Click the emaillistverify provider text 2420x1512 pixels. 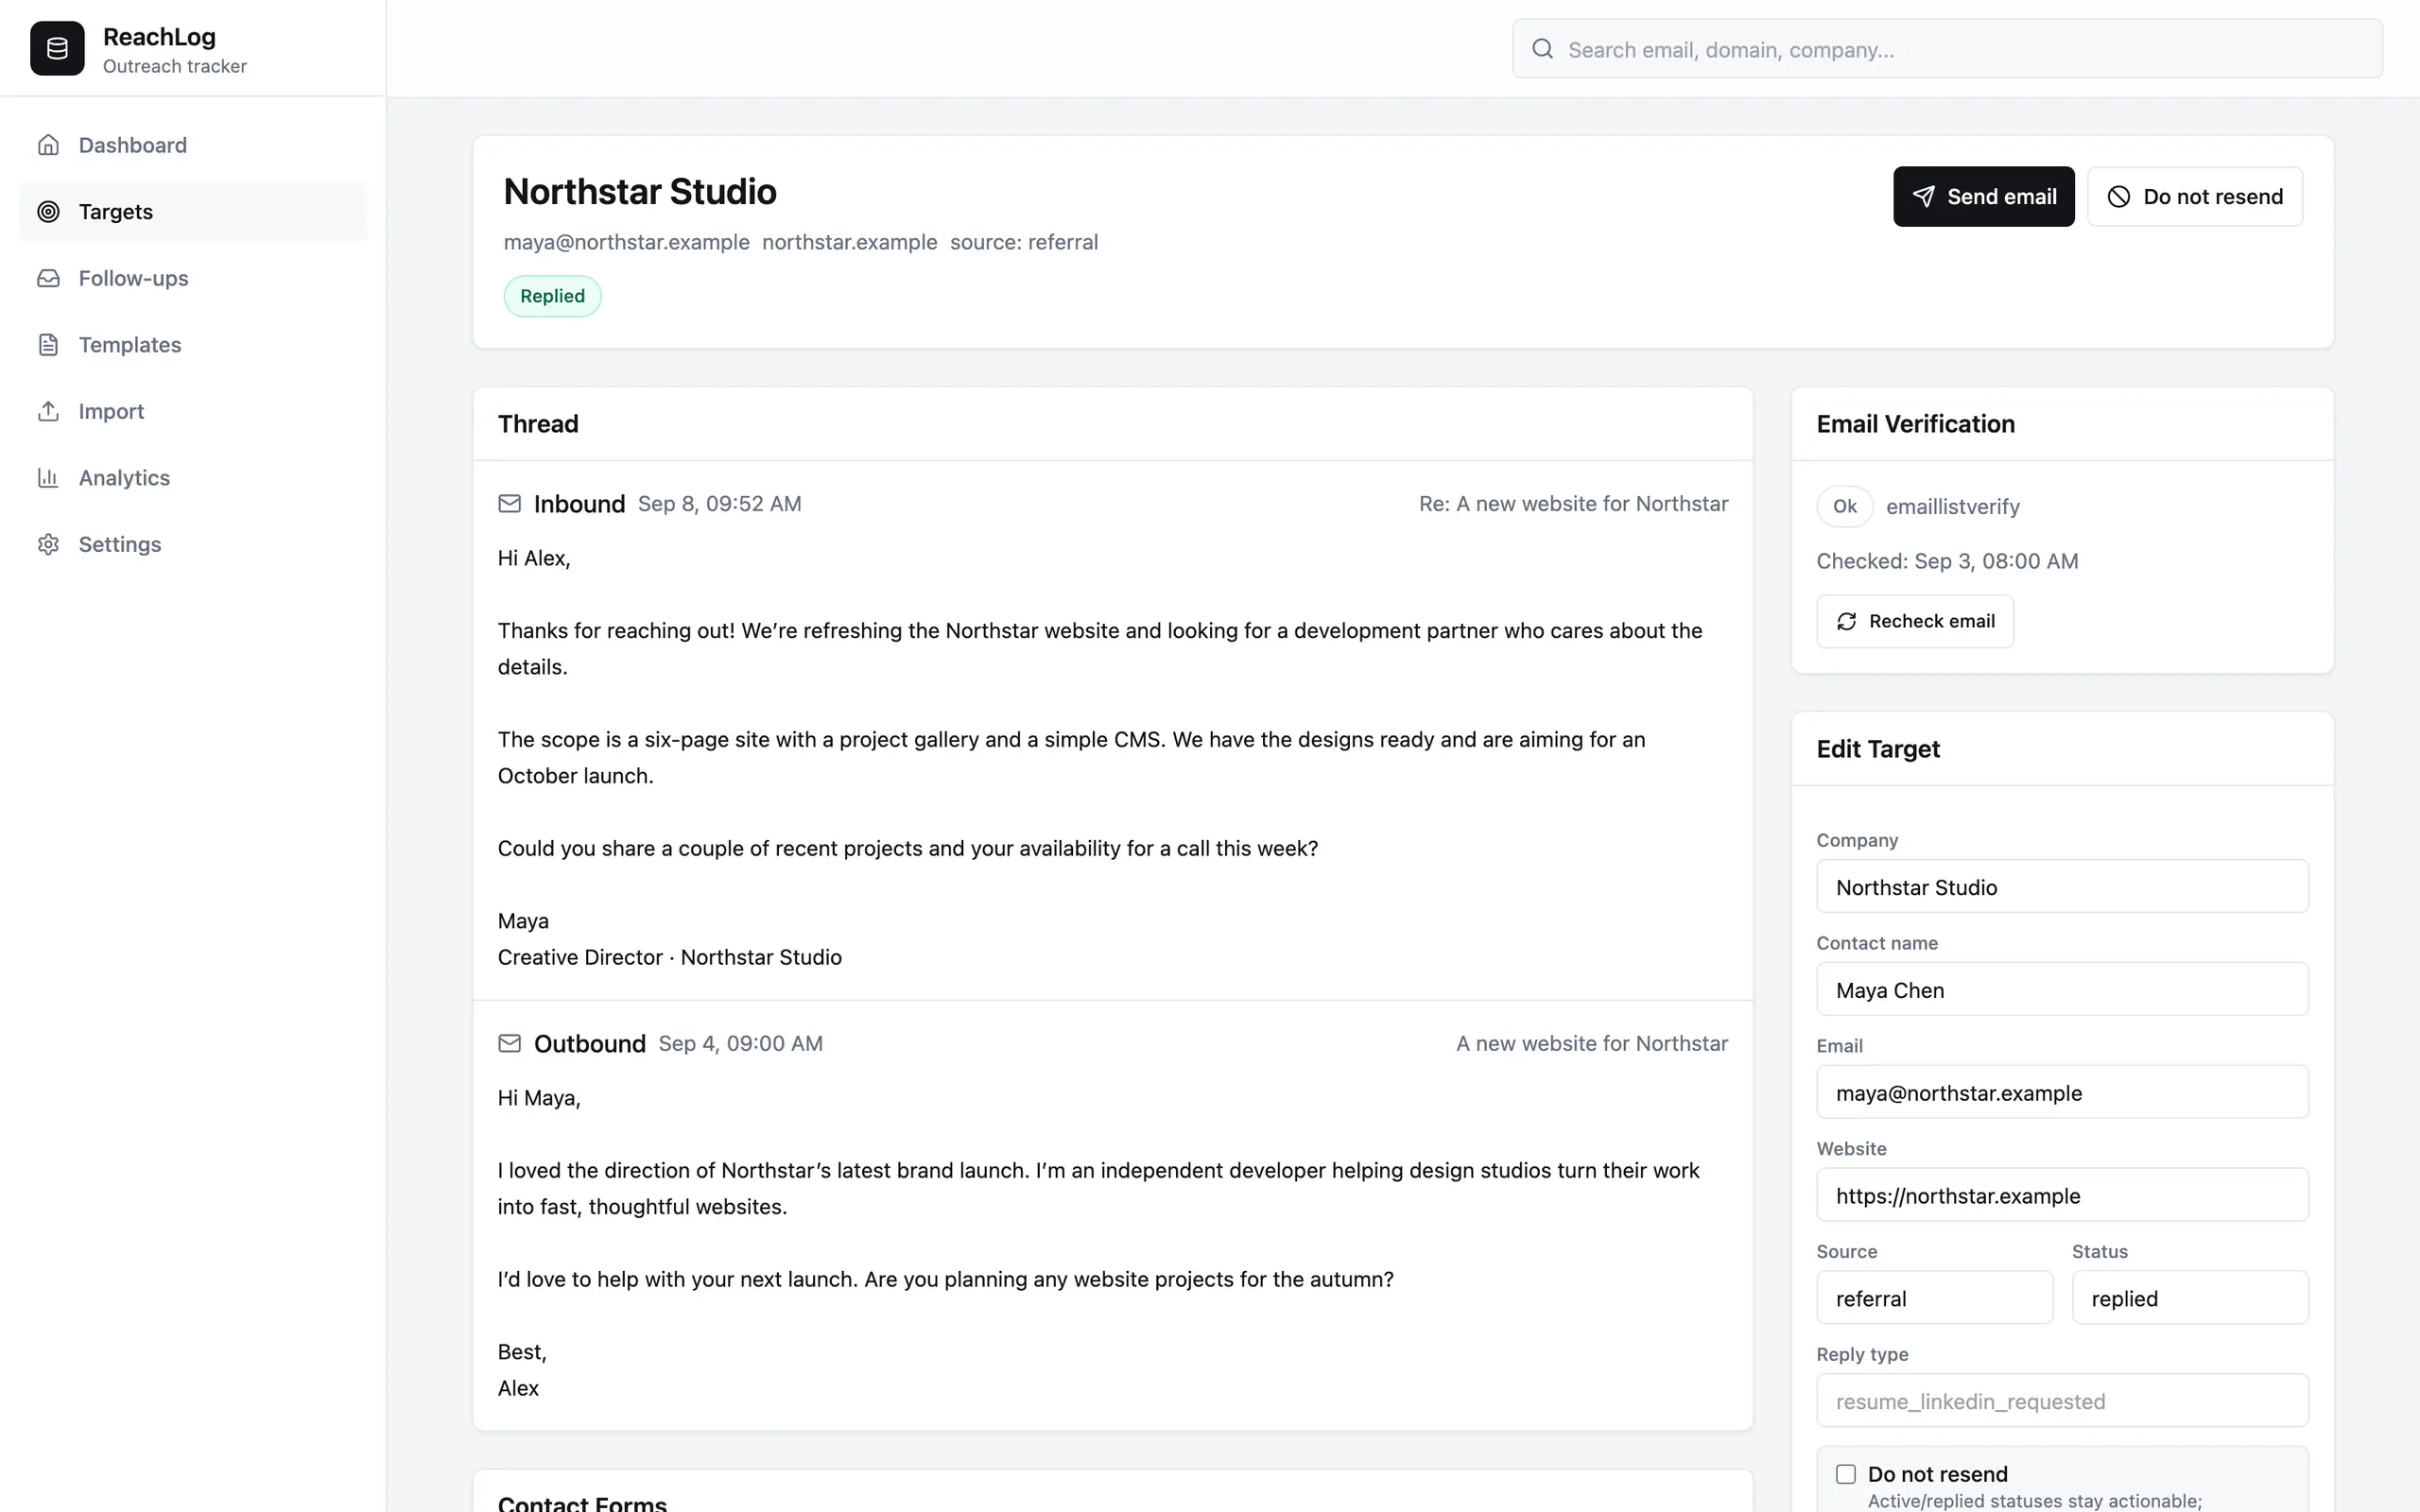[1952, 507]
